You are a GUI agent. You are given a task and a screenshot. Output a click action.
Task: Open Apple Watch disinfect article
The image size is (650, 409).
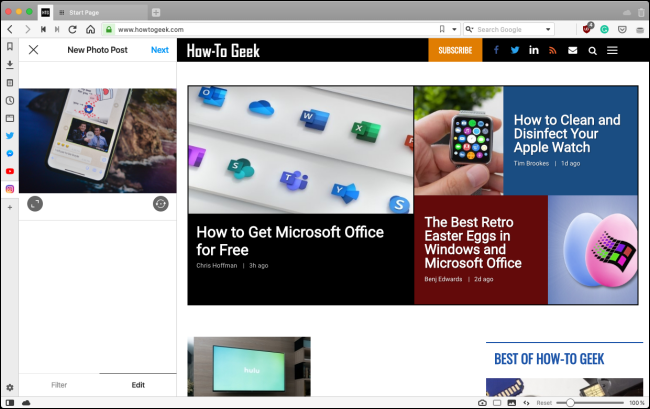(x=567, y=133)
